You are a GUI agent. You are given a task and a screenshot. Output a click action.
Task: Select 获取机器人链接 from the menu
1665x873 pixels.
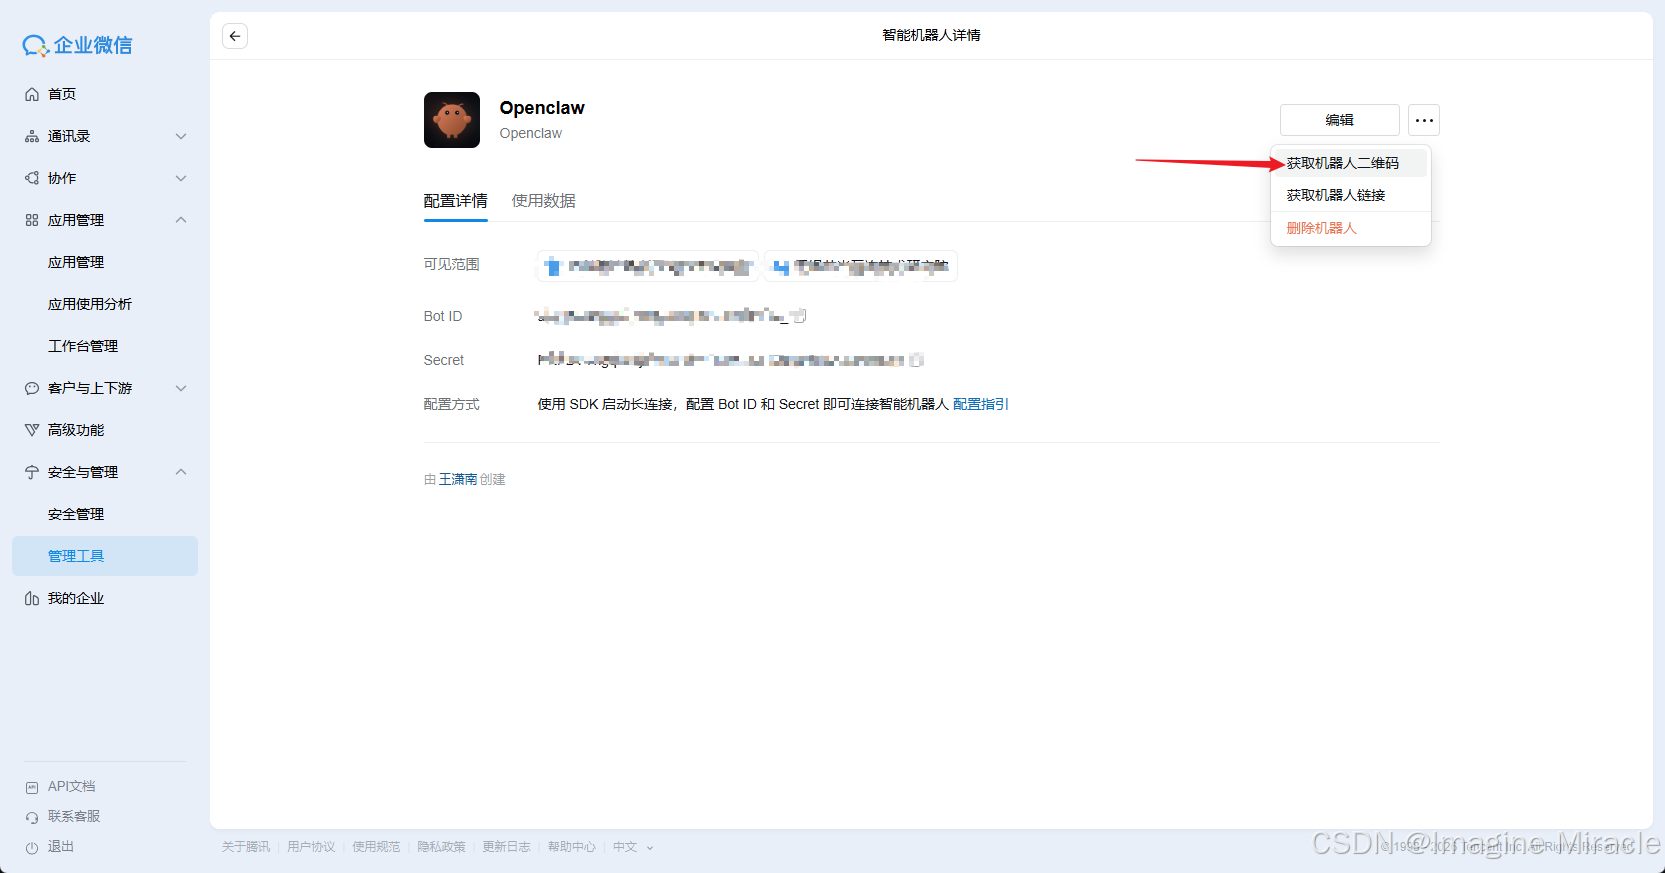1351,195
